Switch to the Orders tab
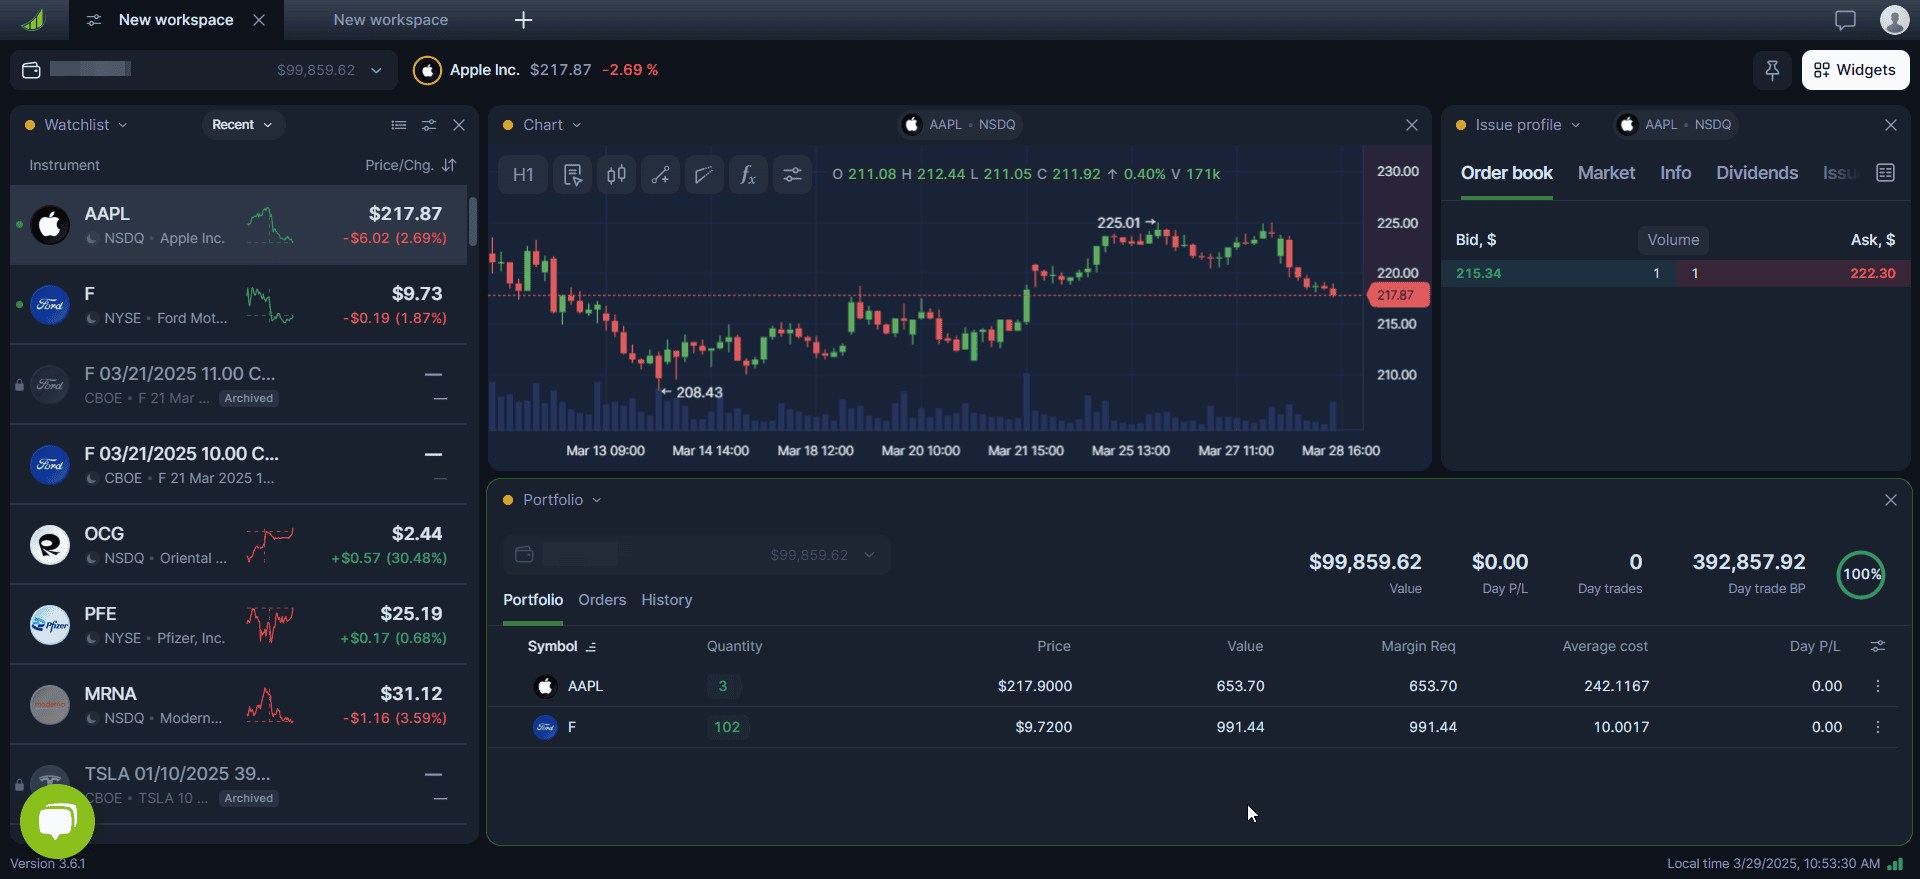This screenshot has width=1920, height=879. (602, 600)
